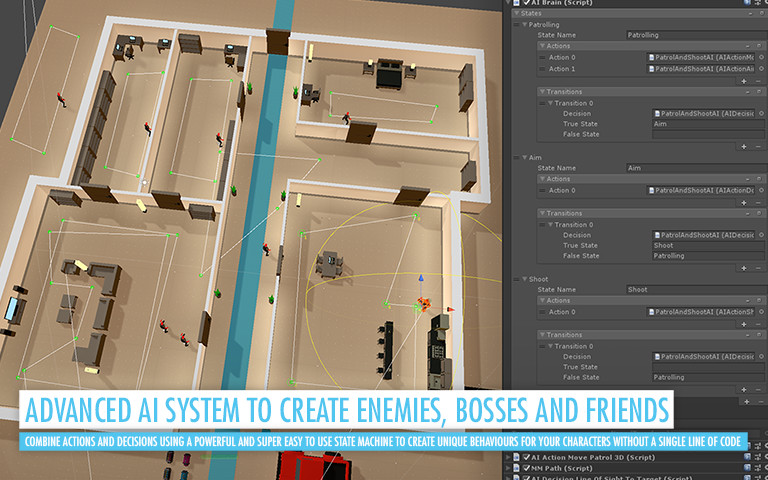Click reorder handle of Patrolling Action 1
Image resolution: width=768 pixels, height=480 pixels.
(x=542, y=69)
